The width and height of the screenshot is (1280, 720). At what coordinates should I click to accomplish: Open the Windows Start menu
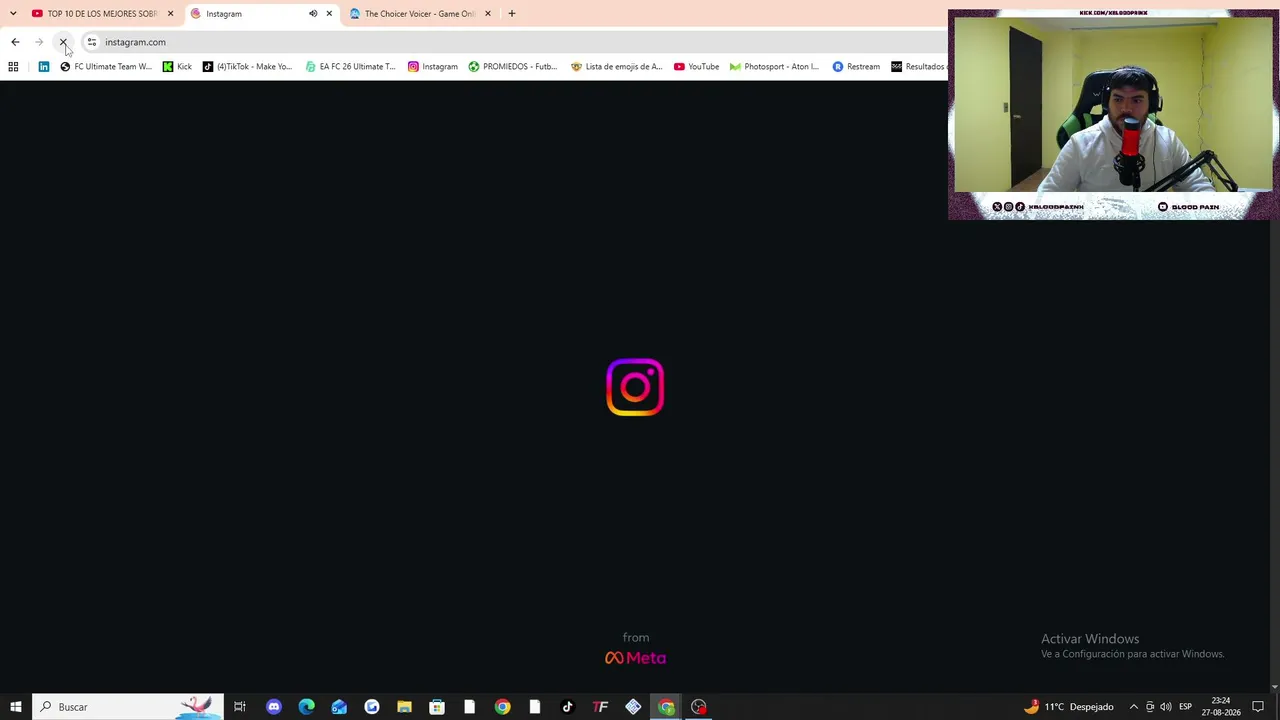(x=16, y=707)
